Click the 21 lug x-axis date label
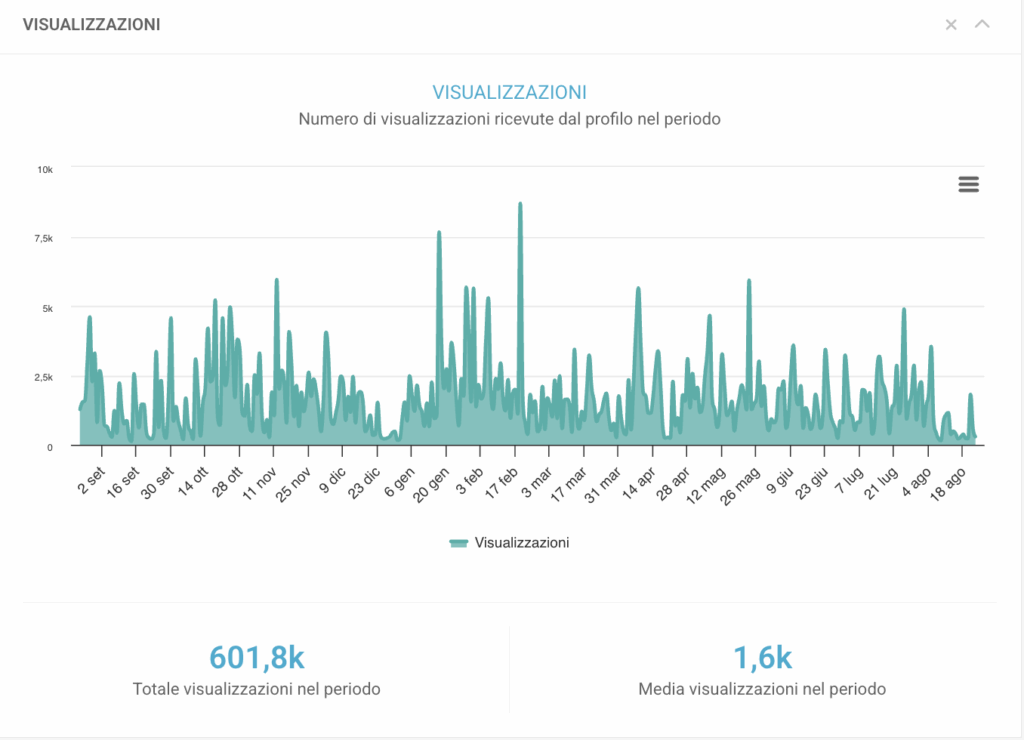 click(881, 483)
